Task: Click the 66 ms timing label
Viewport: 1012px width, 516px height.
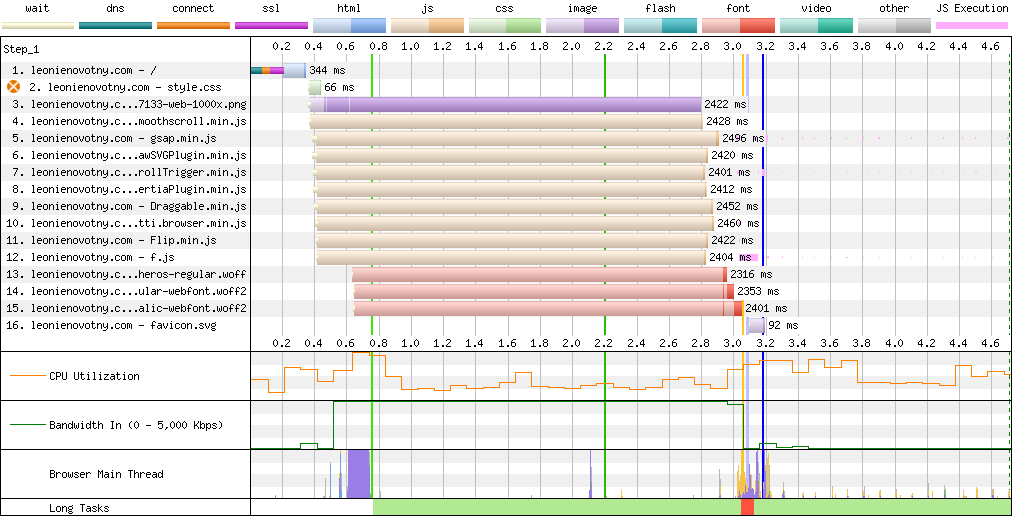Action: [x=339, y=87]
